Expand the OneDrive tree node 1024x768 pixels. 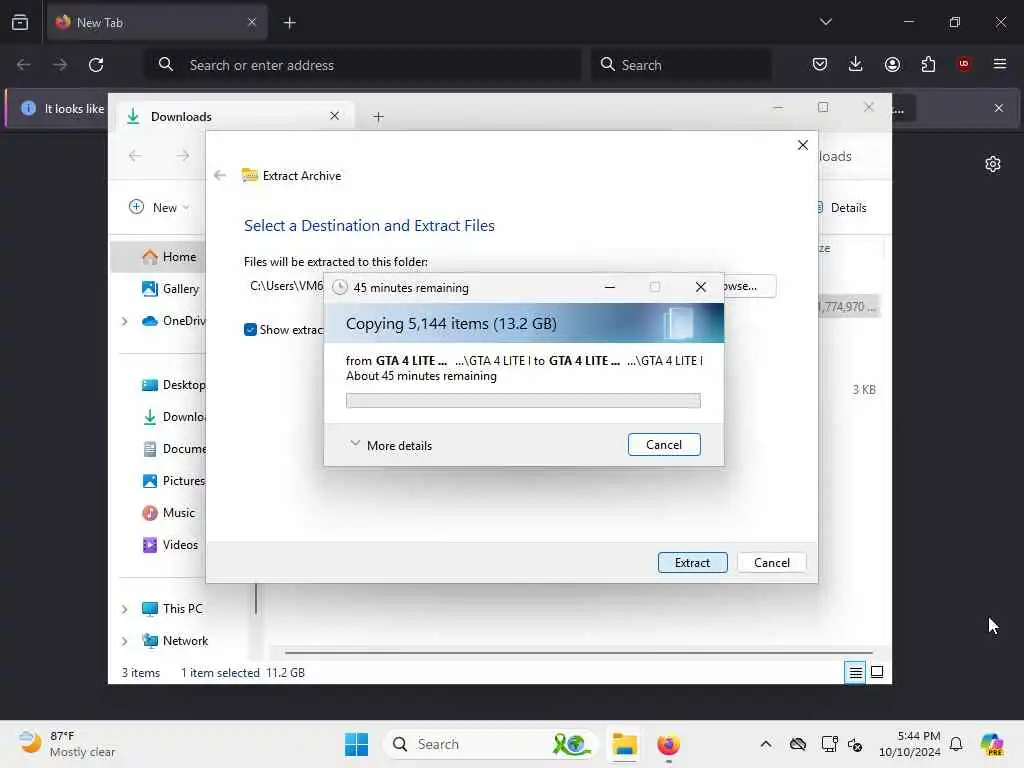pyautogui.click(x=125, y=321)
